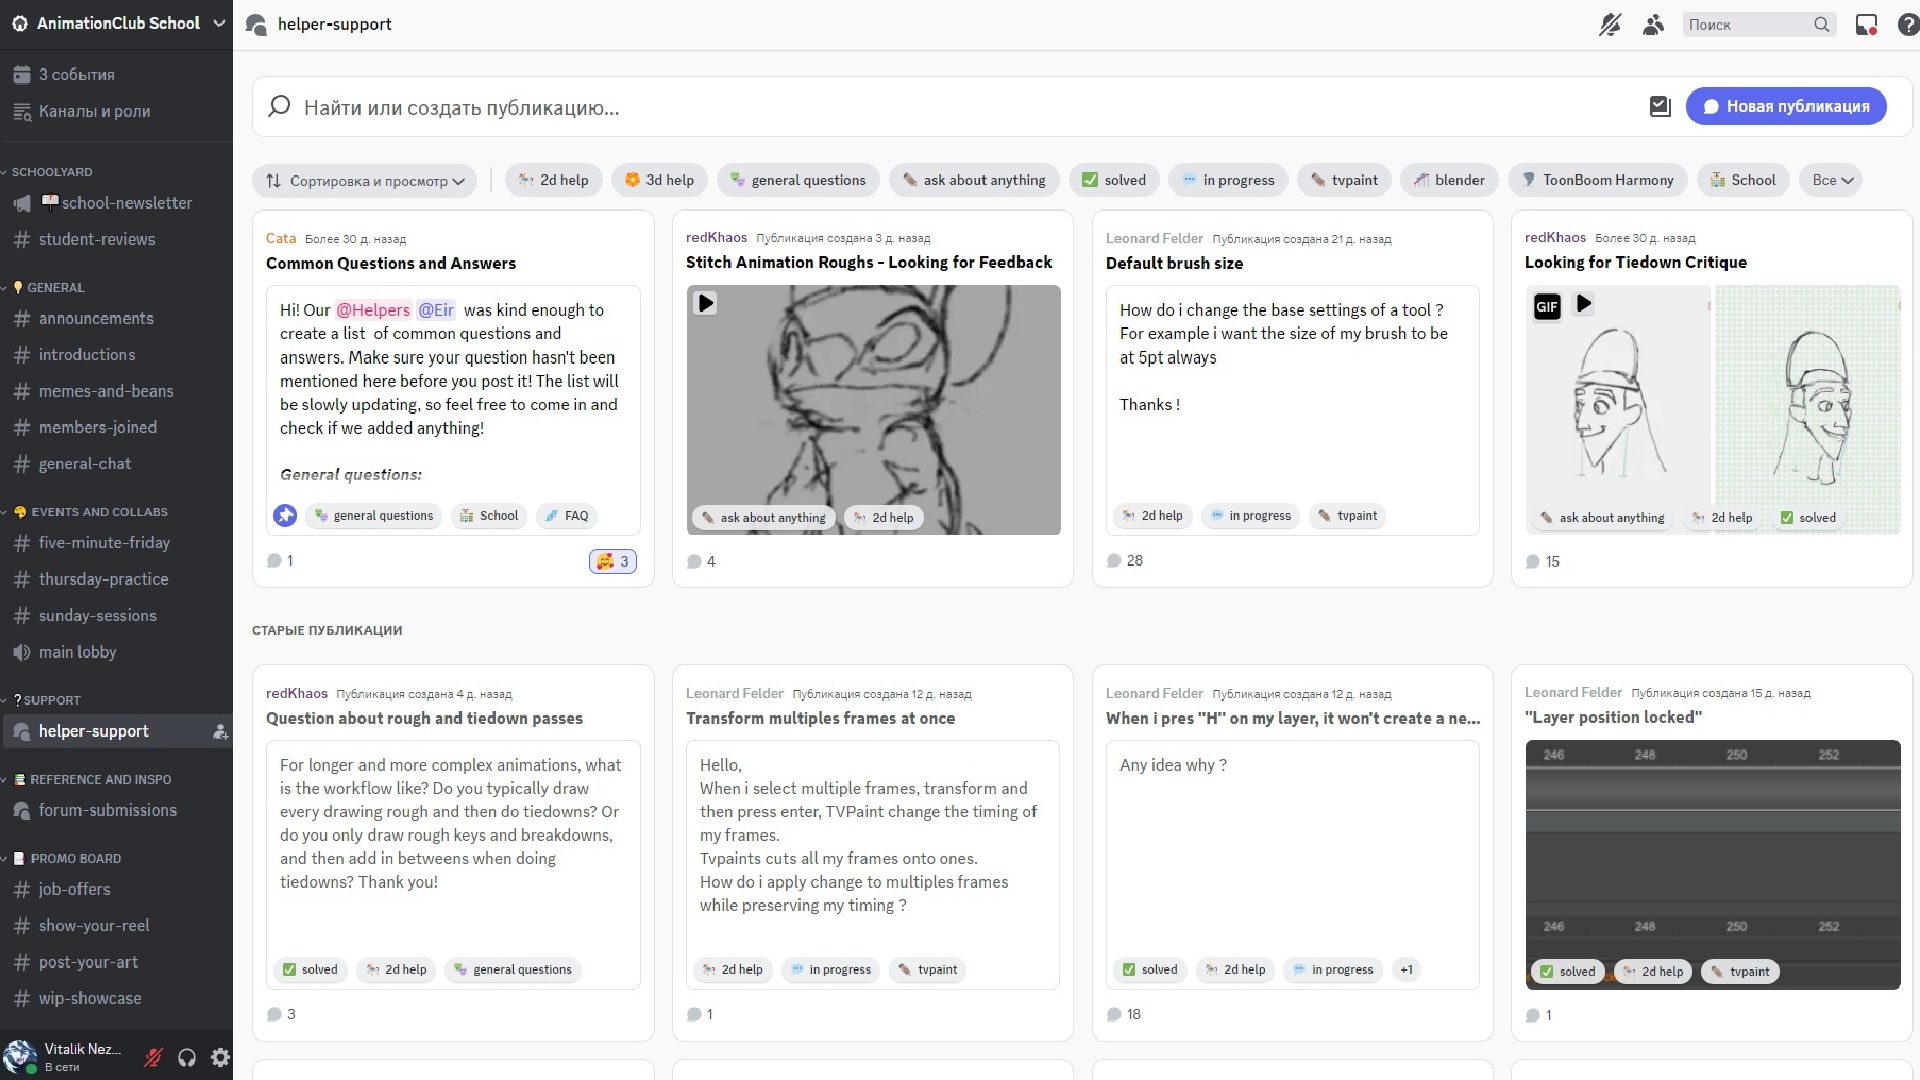Viewport: 1920px width, 1080px height.
Task: Click the heart emoji reaction with 3
Action: click(612, 562)
